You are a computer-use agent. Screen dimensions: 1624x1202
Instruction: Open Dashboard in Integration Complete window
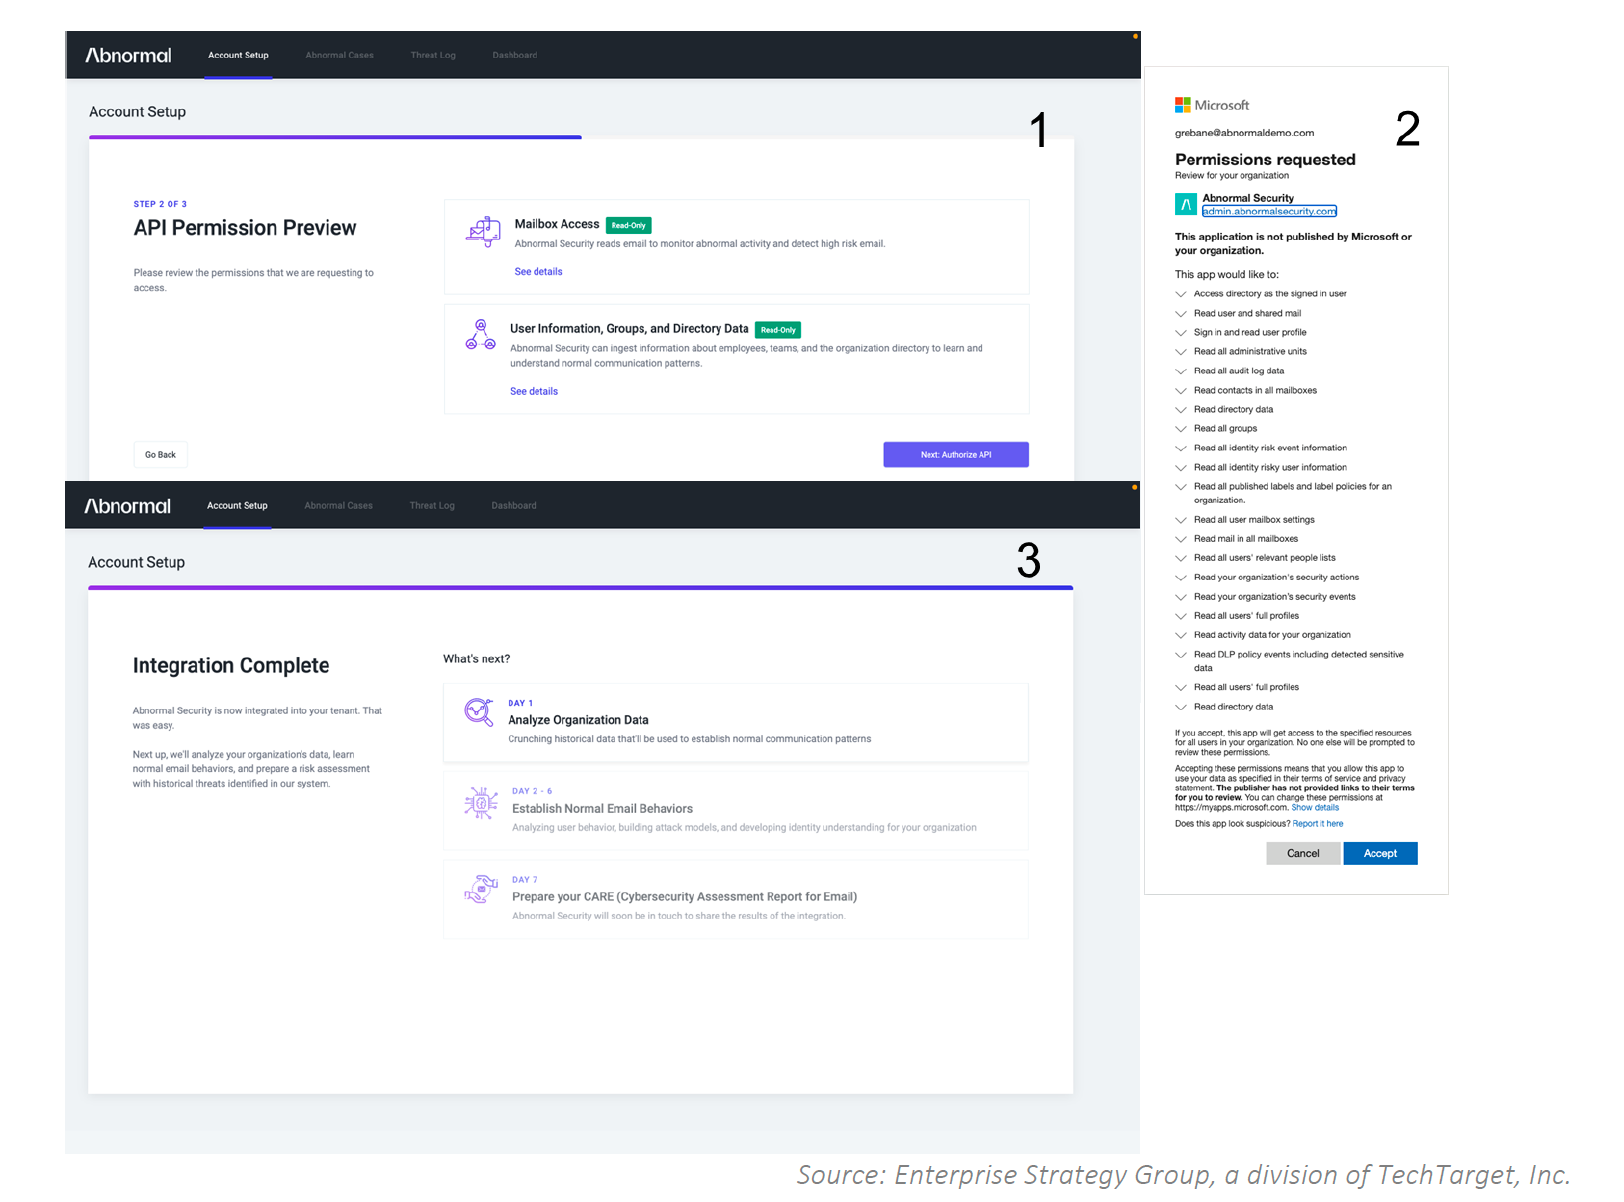[x=514, y=506]
